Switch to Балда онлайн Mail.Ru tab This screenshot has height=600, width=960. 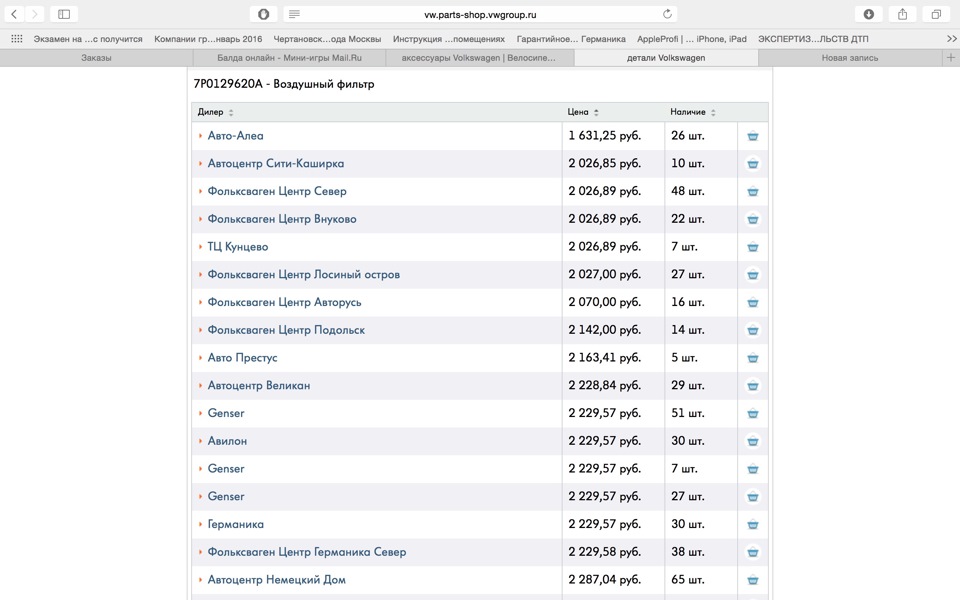[x=289, y=58]
